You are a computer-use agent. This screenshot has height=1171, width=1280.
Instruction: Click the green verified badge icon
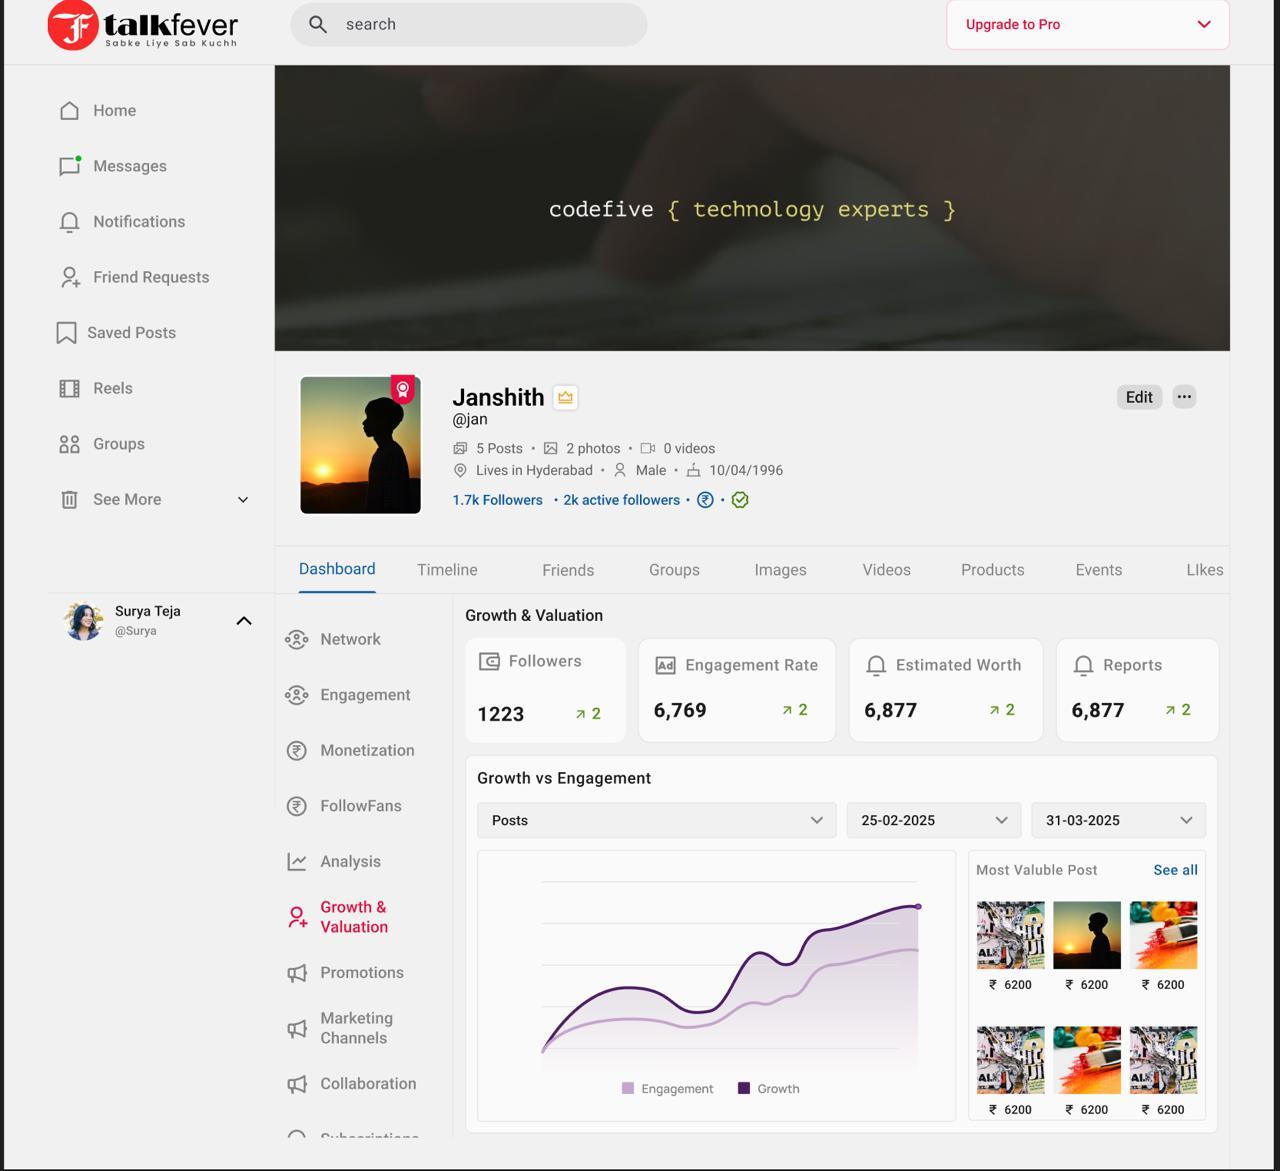pos(740,500)
